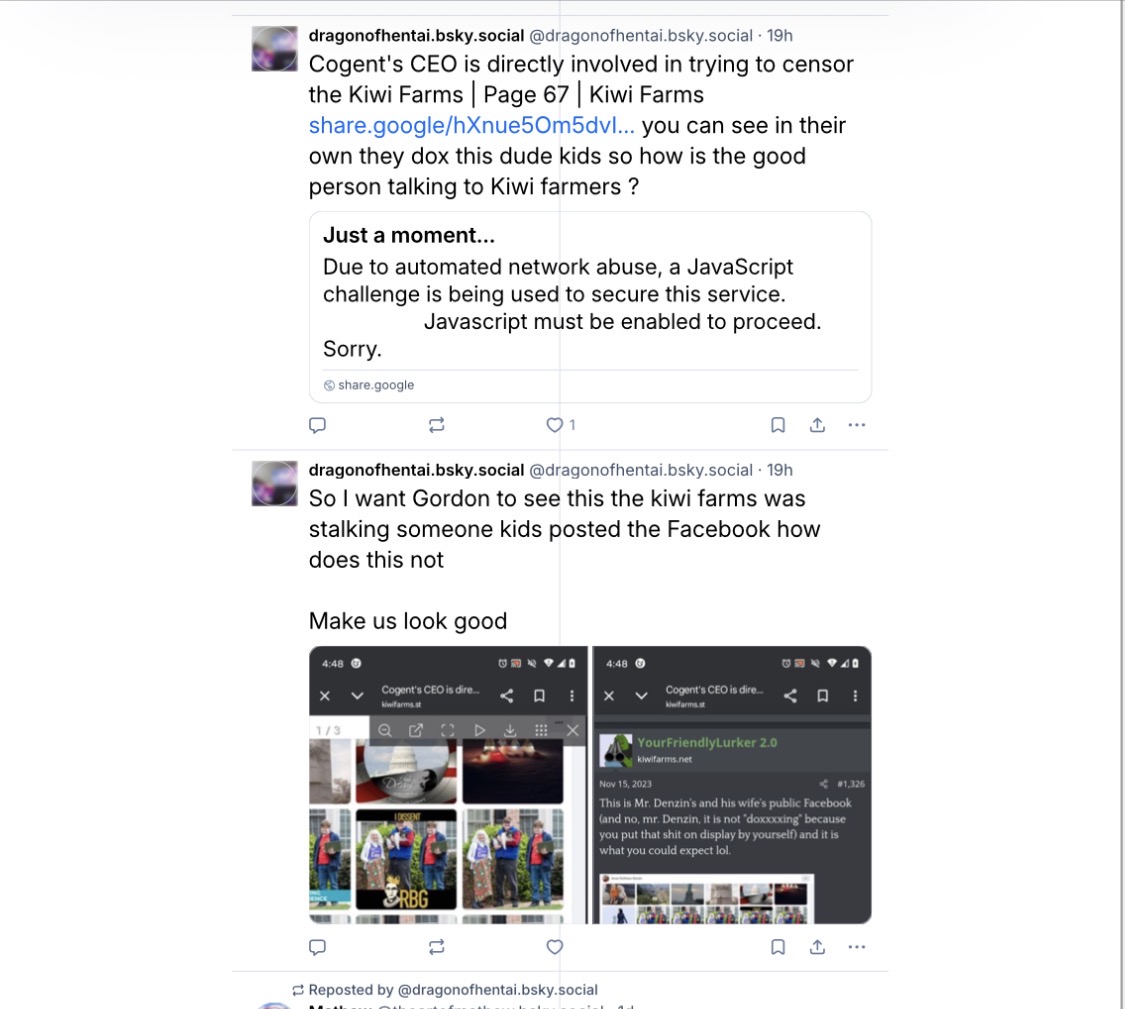Viewport: 1125px width, 1009px height.
Task: Bookmark the Cogent's CEO post
Action: [778, 425]
